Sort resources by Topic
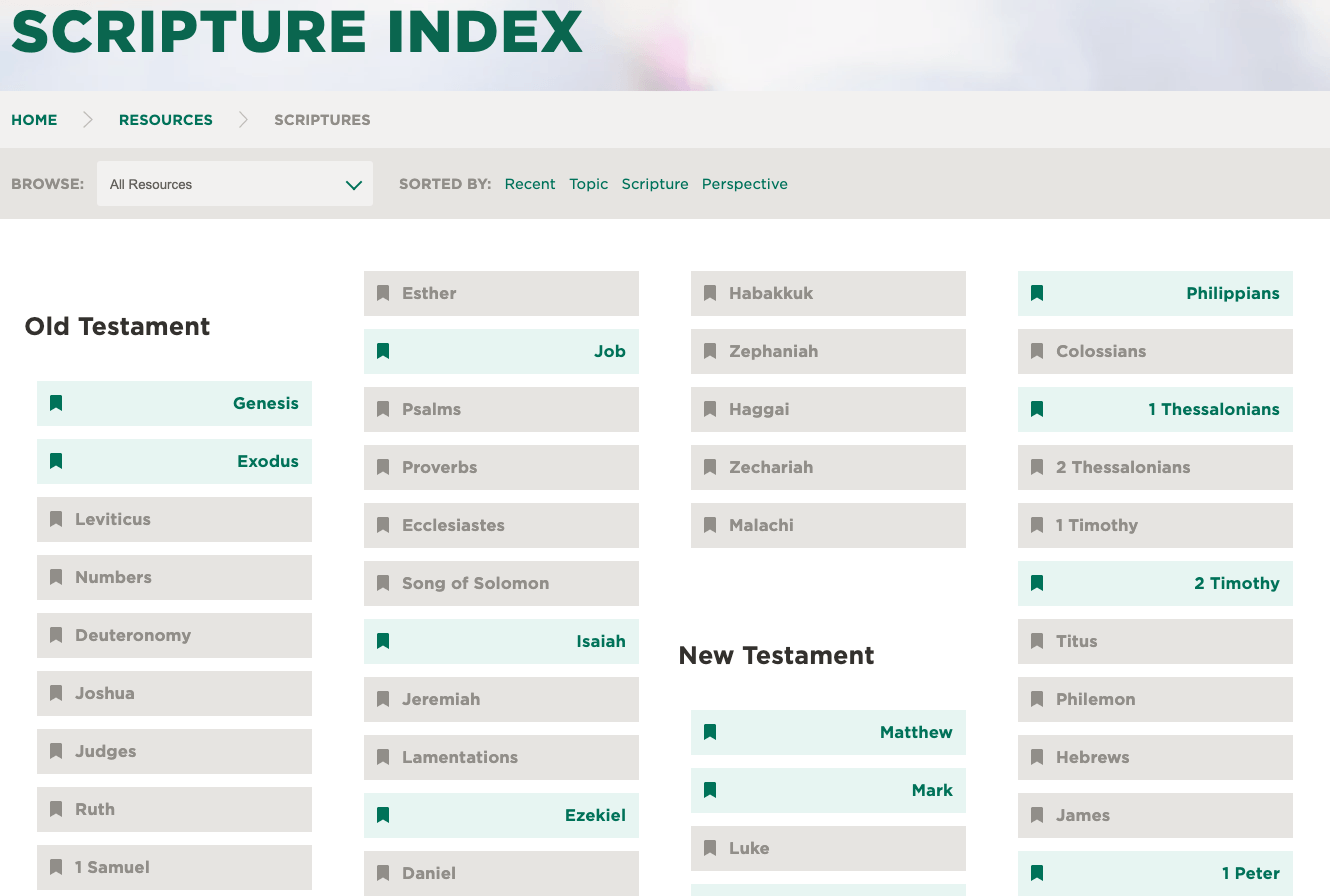 pos(588,184)
